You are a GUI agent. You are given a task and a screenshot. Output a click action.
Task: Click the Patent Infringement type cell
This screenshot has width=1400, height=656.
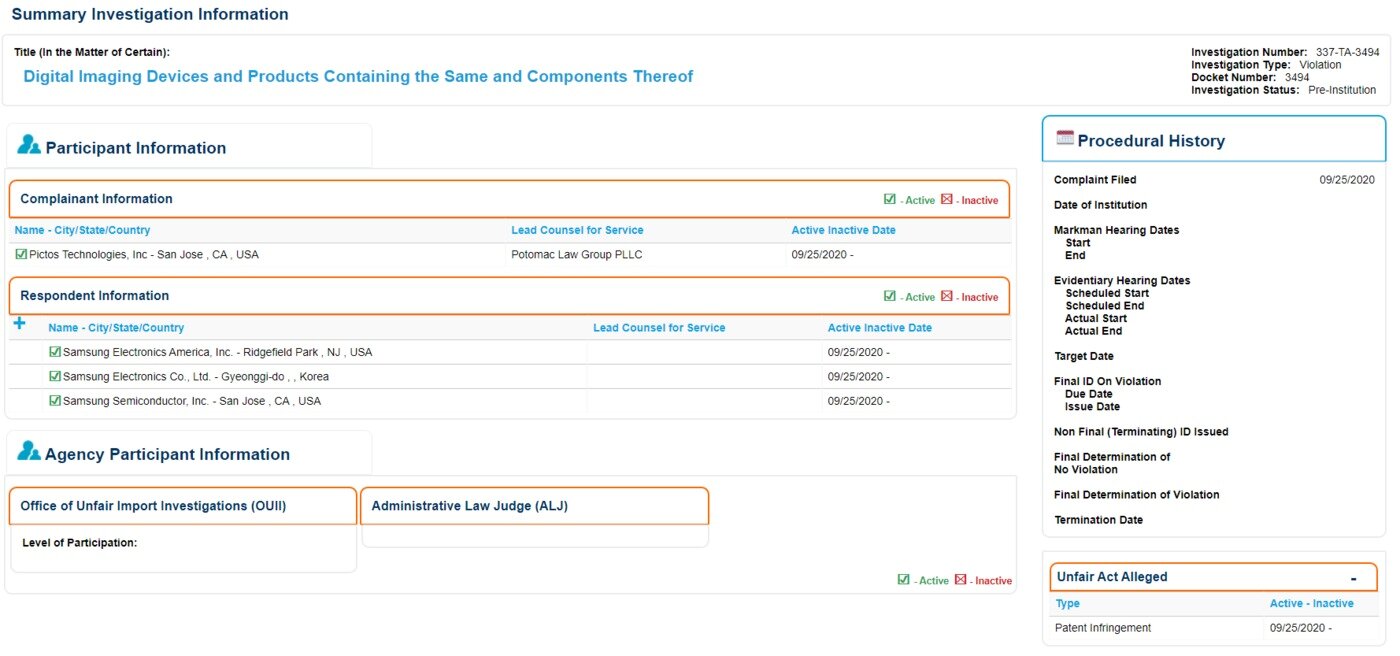[1103, 628]
